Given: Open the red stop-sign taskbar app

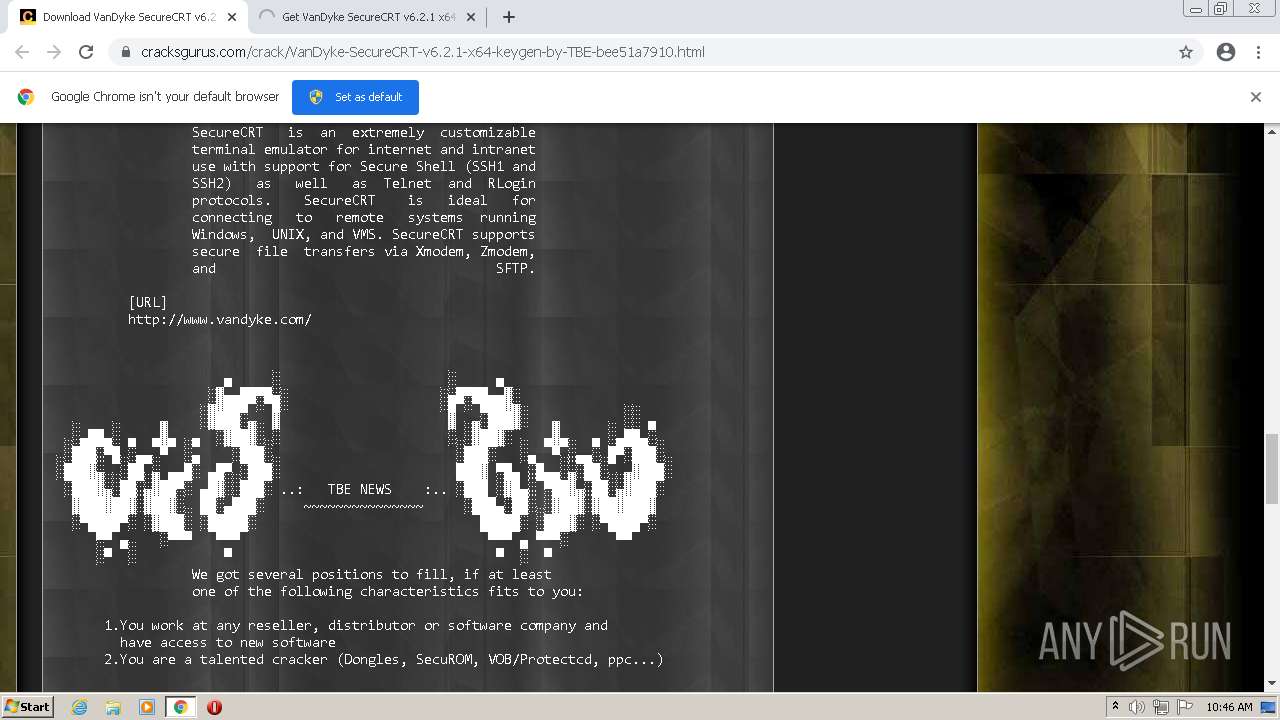Looking at the screenshot, I should pyautogui.click(x=214, y=707).
